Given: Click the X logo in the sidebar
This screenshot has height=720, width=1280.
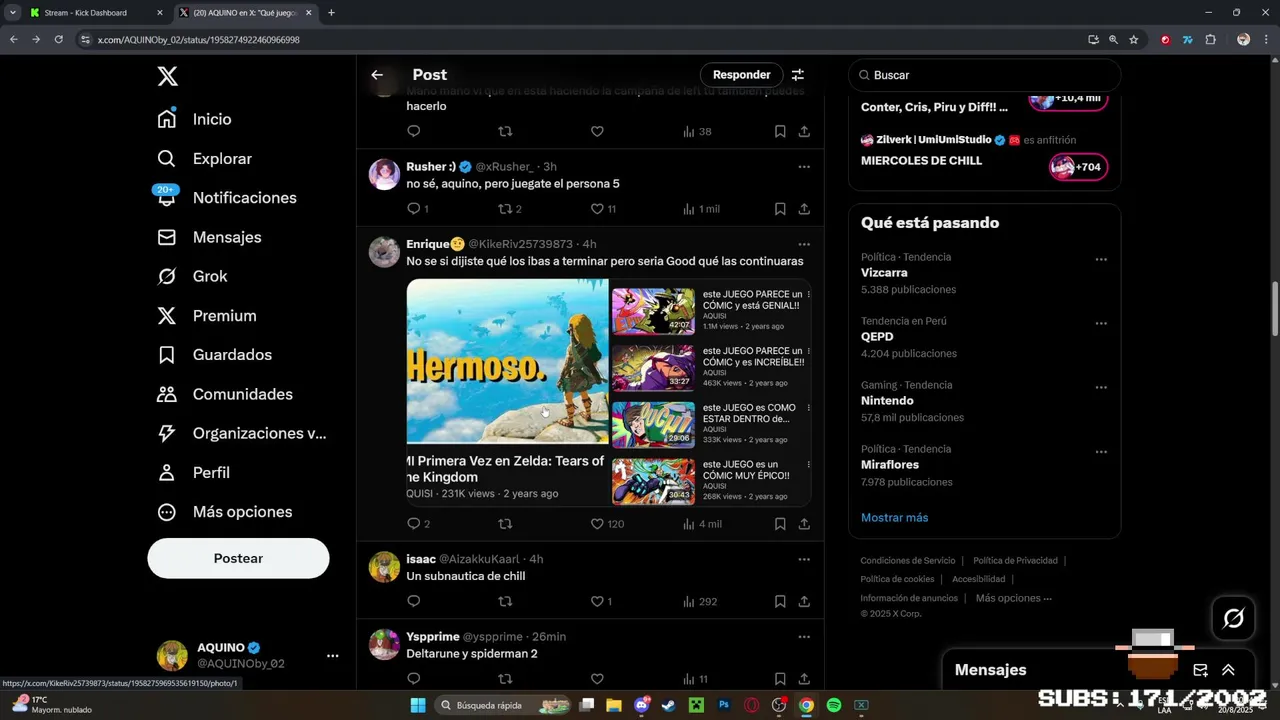Looking at the screenshot, I should point(168,75).
